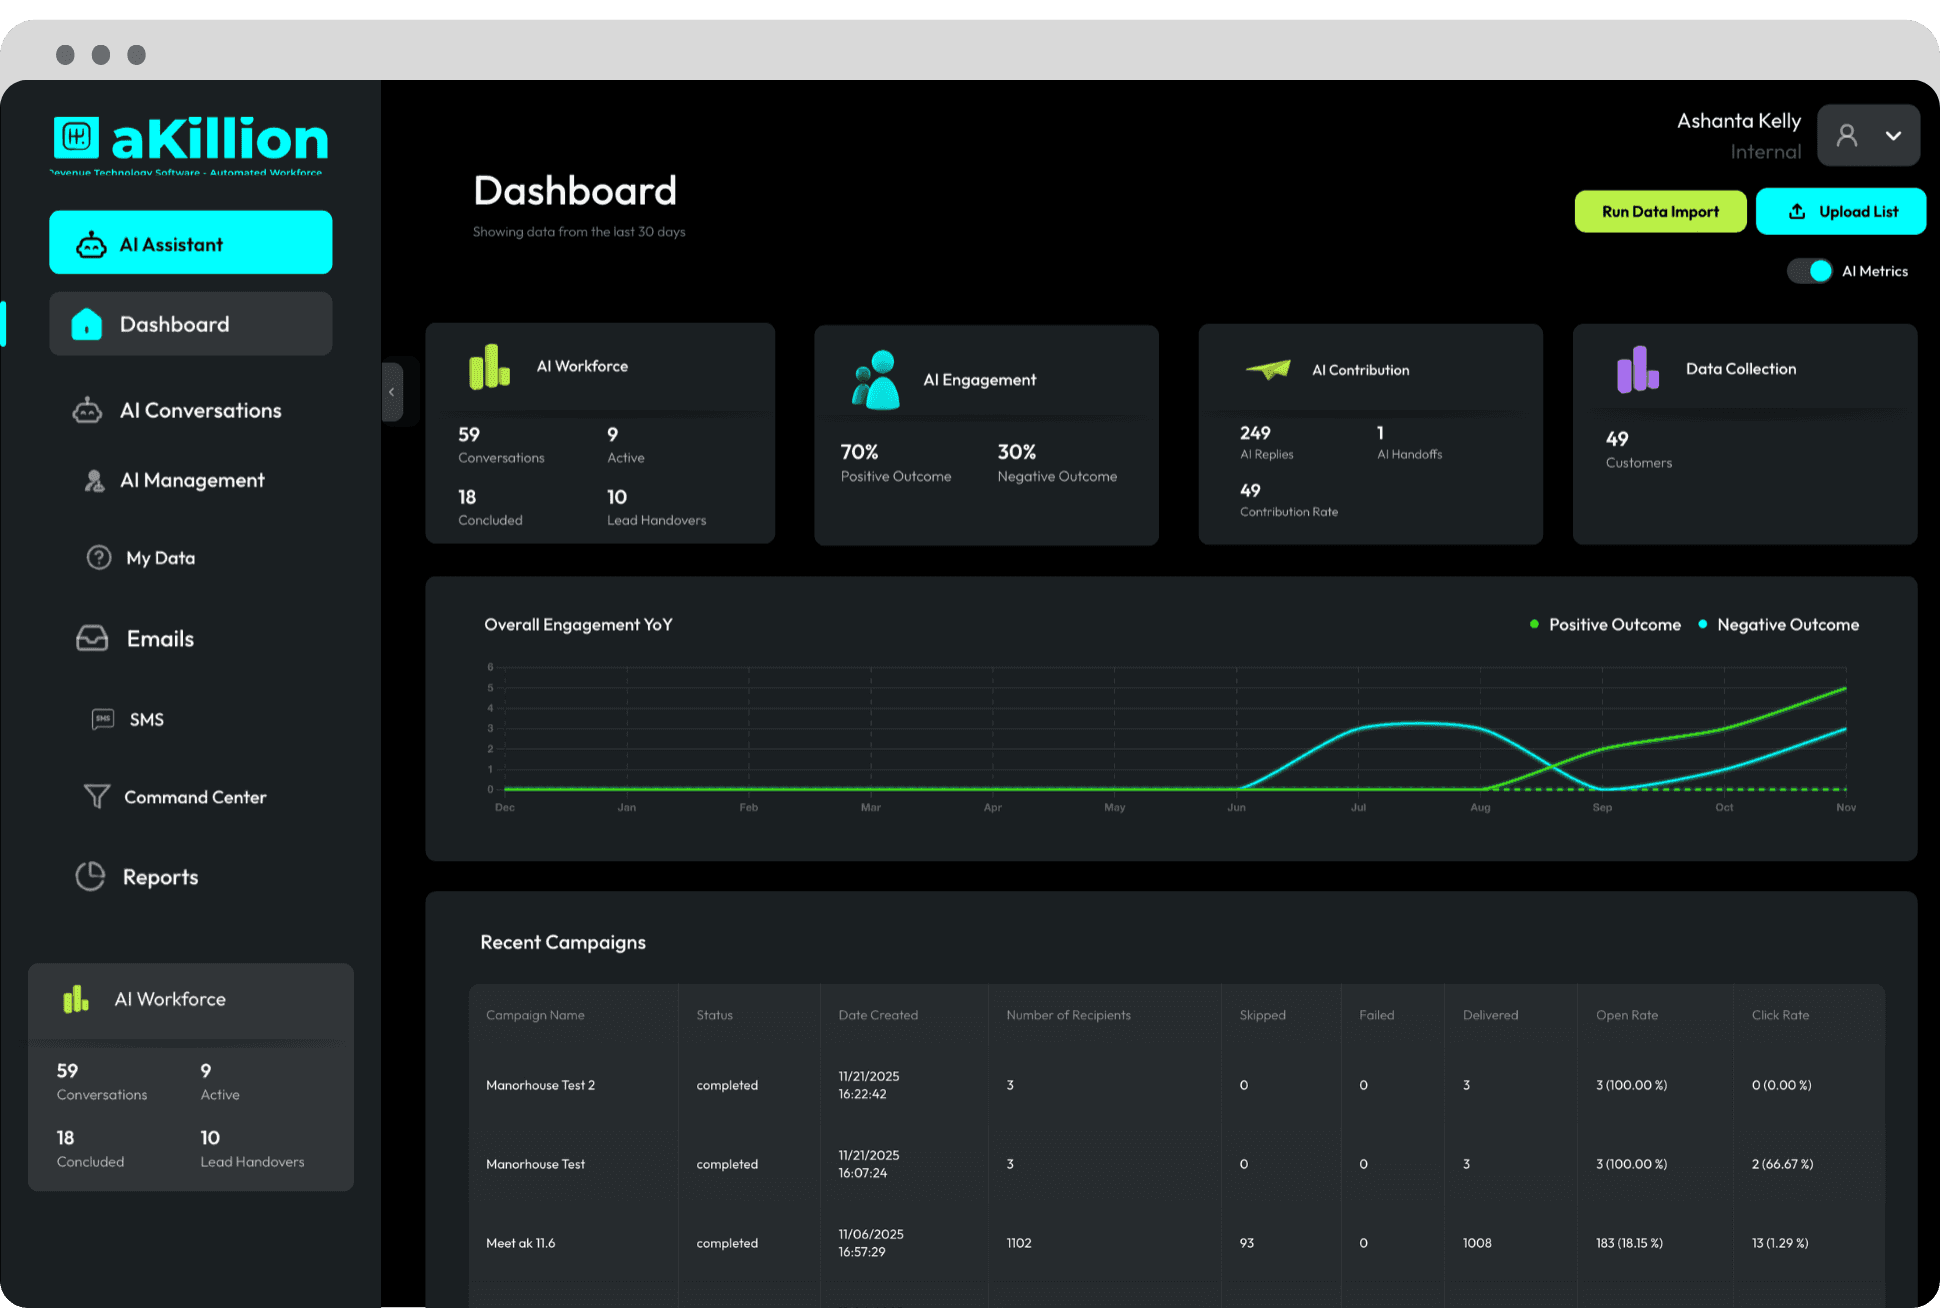Open AI Conversations via its sidebar icon
This screenshot has width=1940, height=1308.
[88, 410]
